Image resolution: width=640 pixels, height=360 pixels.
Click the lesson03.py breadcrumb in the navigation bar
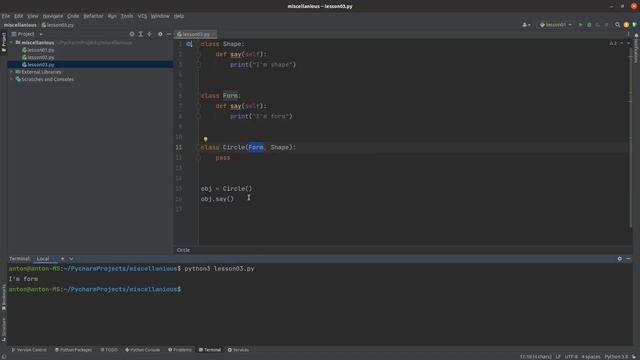pyautogui.click(x=58, y=25)
